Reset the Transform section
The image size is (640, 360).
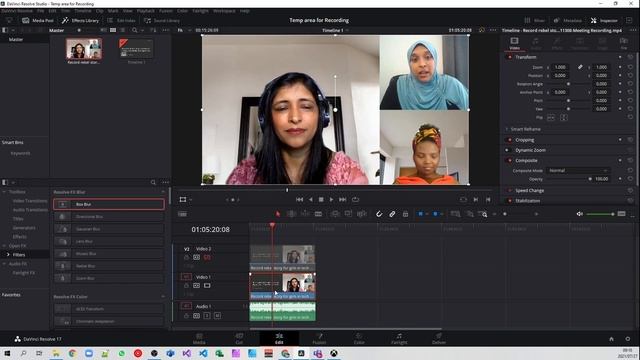coord(630,57)
